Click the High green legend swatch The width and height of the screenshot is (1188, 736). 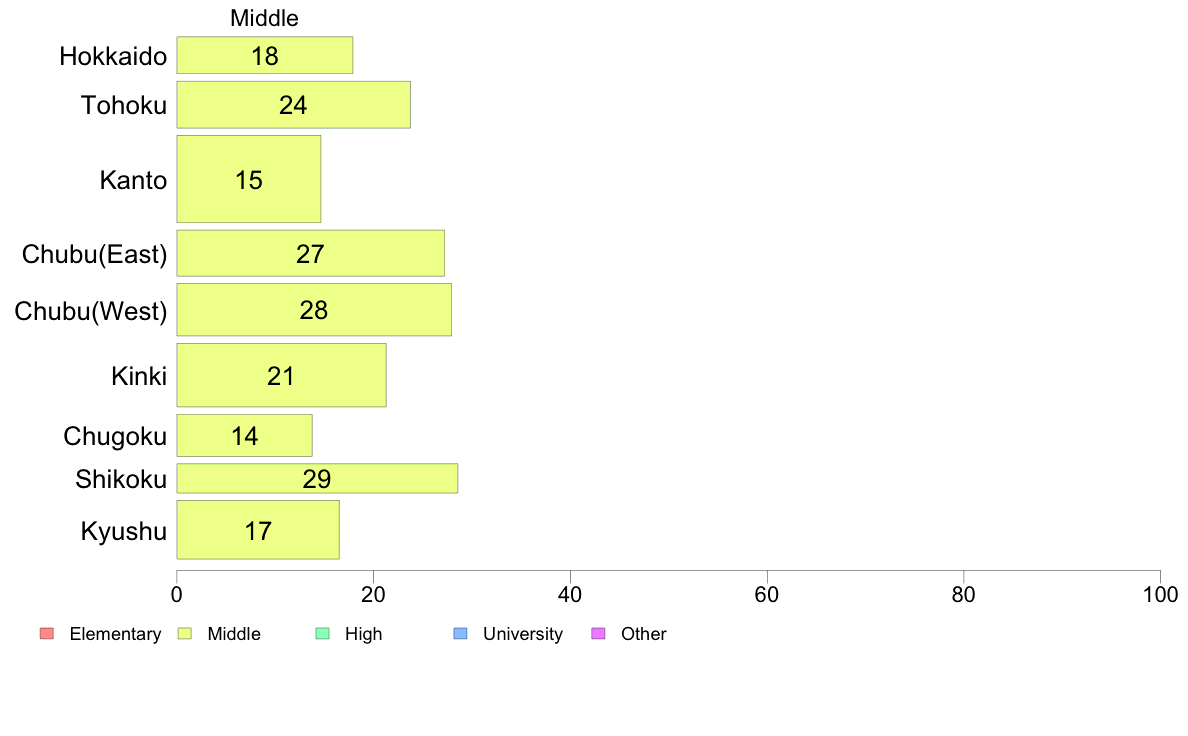[322, 634]
